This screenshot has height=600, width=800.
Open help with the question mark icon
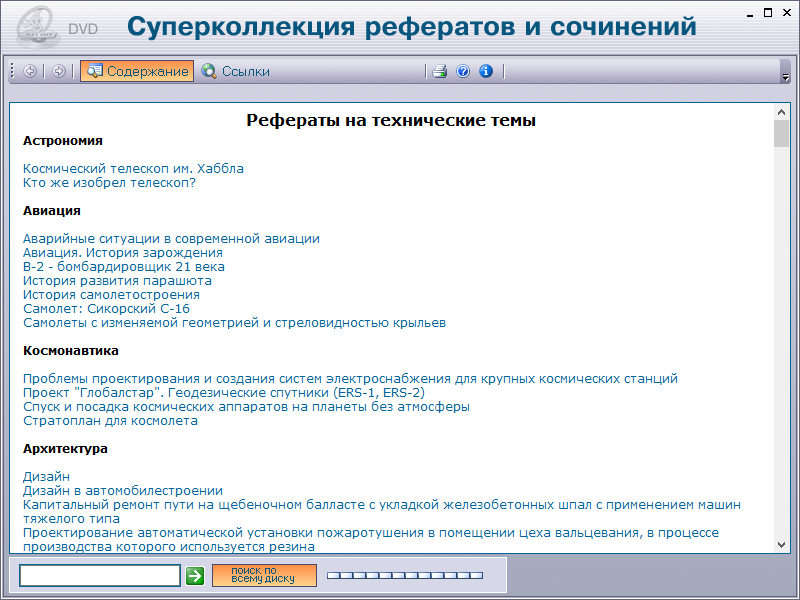(x=463, y=71)
